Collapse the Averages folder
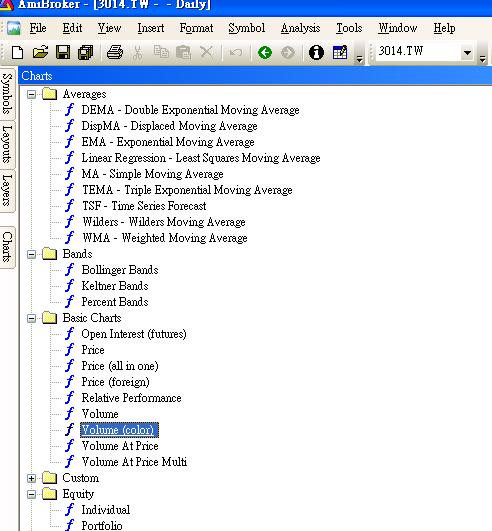 coord(31,94)
